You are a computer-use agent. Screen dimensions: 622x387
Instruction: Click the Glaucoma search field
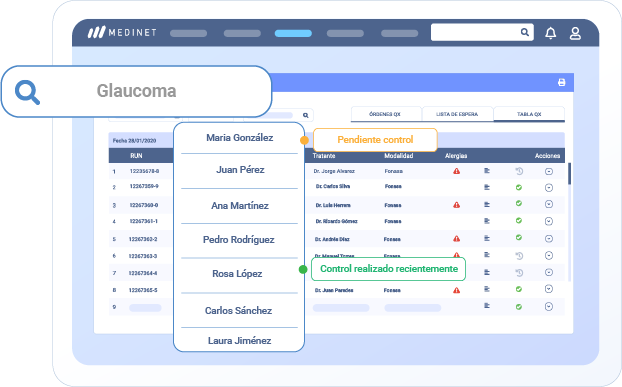click(136, 92)
